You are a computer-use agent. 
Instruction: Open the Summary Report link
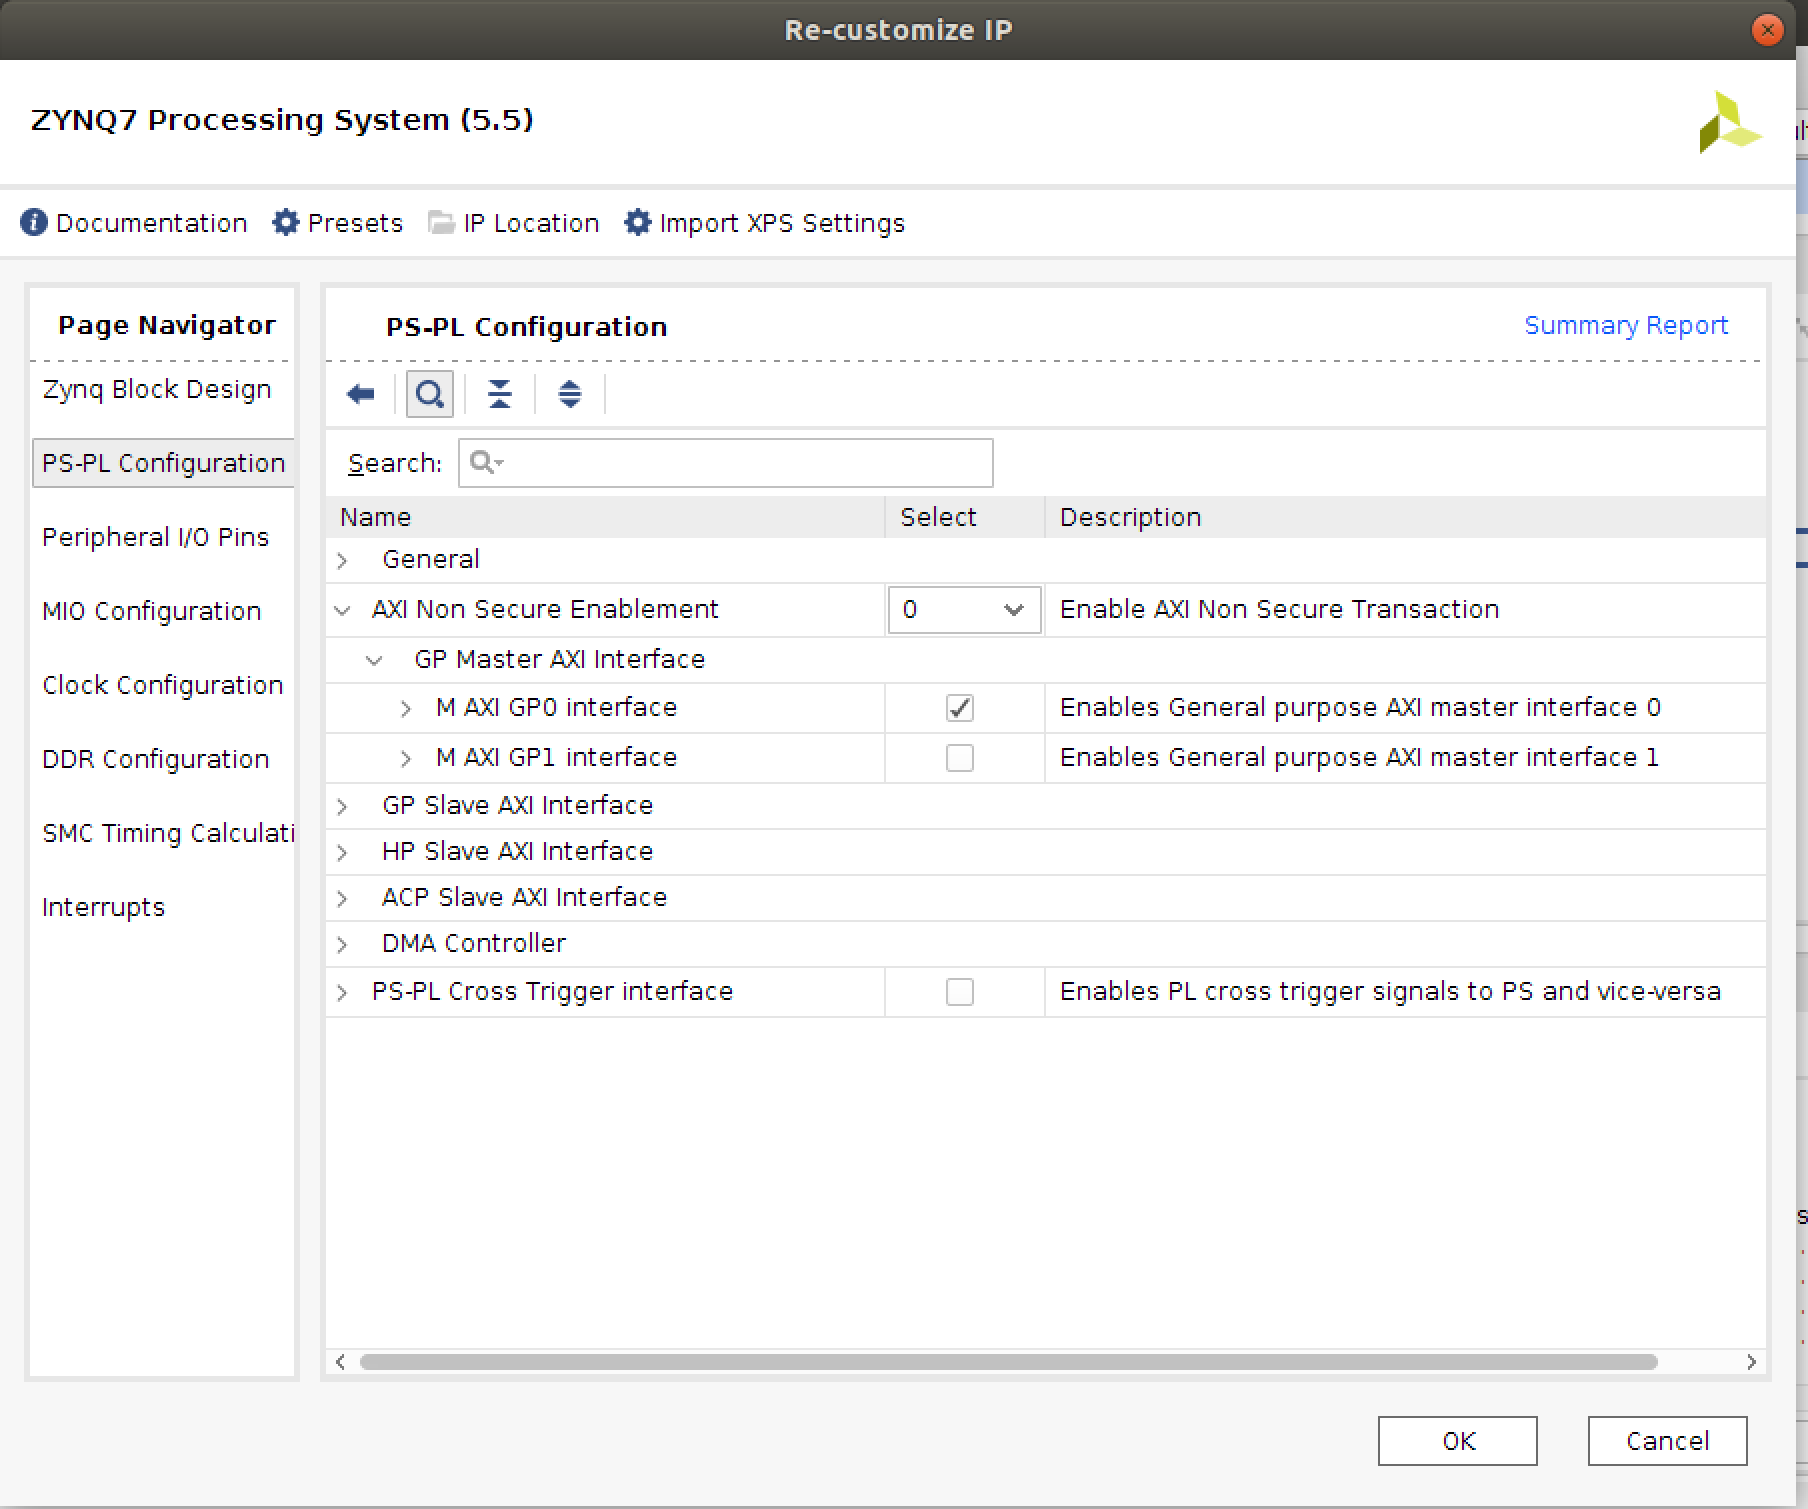click(x=1625, y=325)
